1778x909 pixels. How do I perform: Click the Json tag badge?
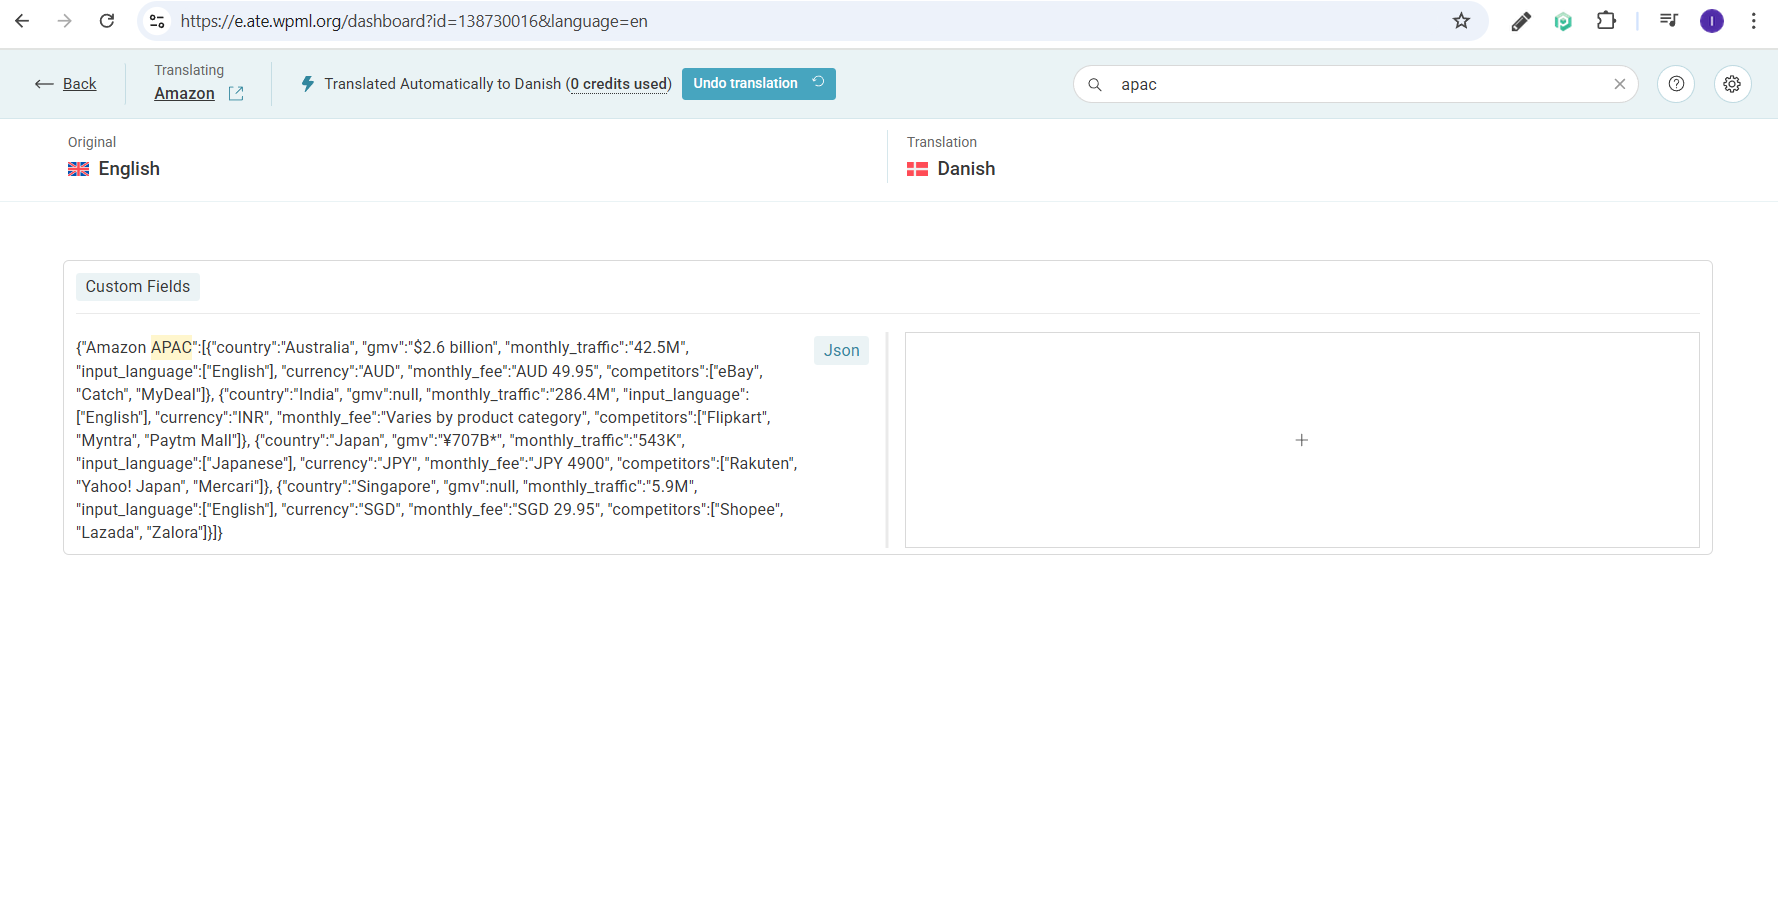(841, 350)
